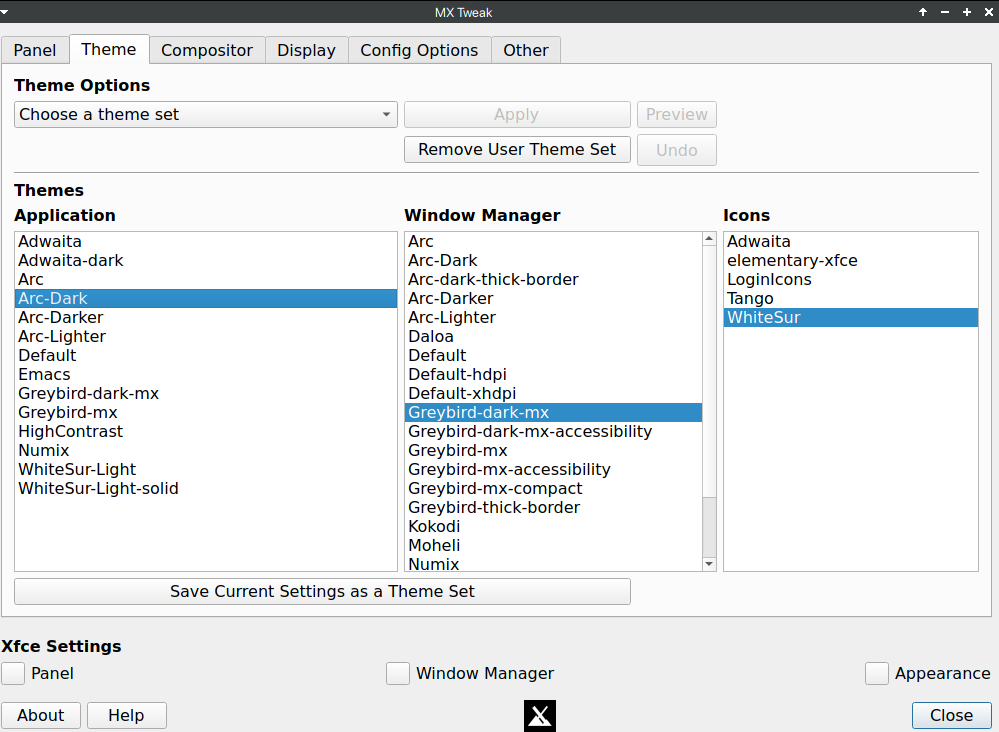Viewport: 999px width, 732px height.
Task: Choose Greybird-dark-mx in Application list
Action: pos(206,394)
